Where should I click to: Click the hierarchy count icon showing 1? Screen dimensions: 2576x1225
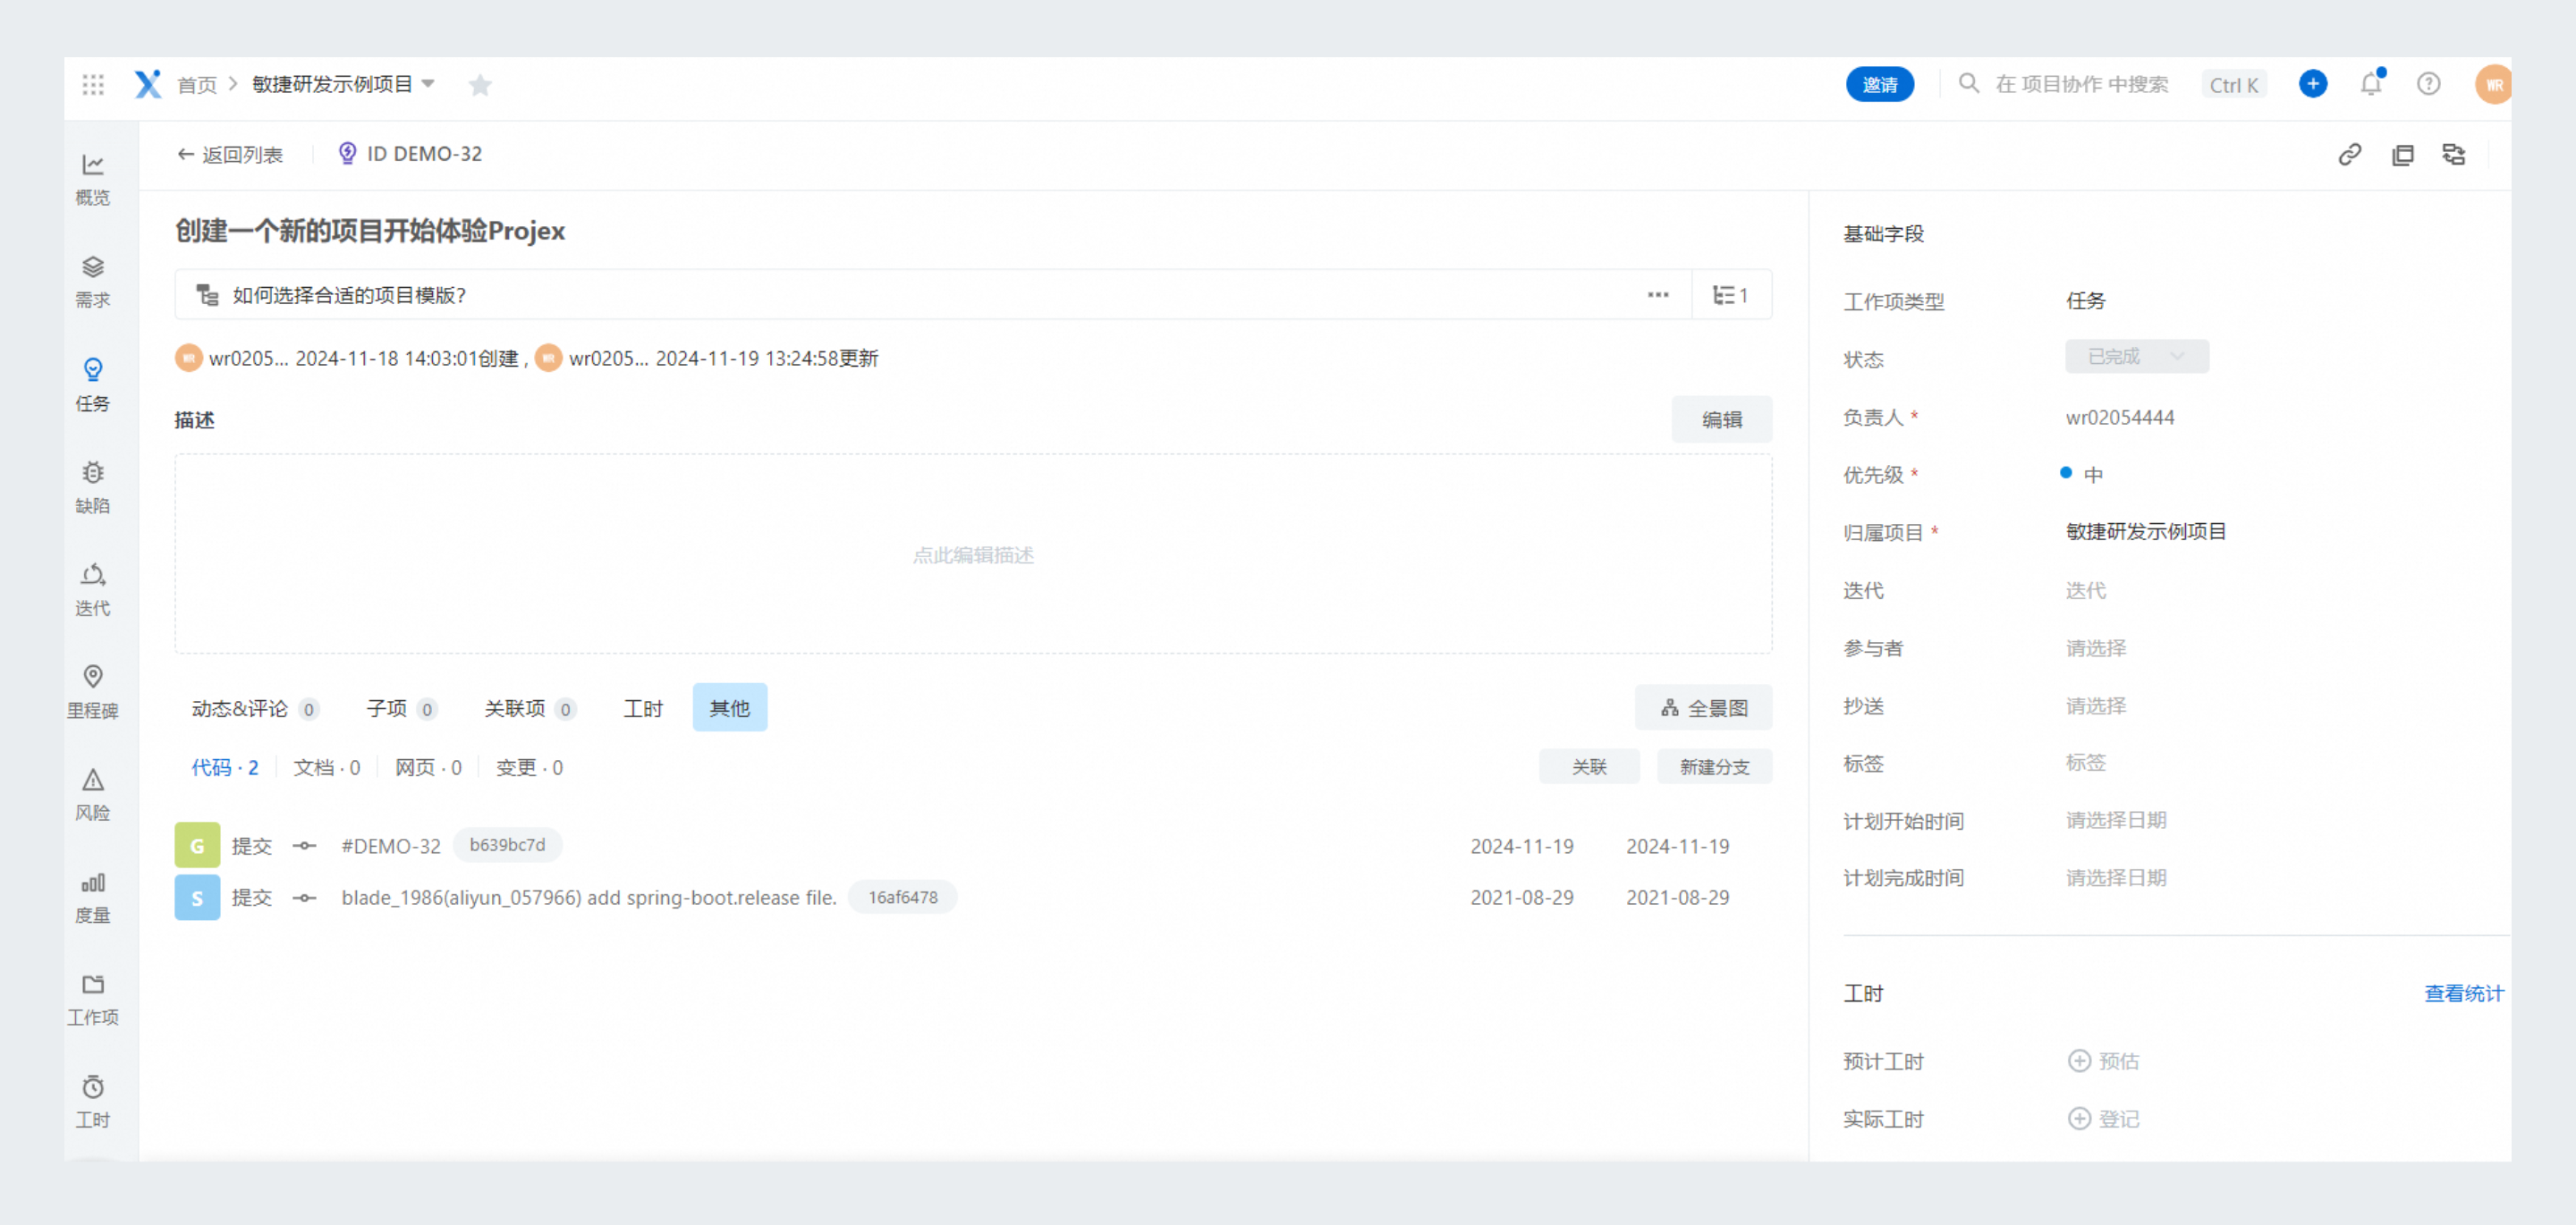tap(1731, 295)
